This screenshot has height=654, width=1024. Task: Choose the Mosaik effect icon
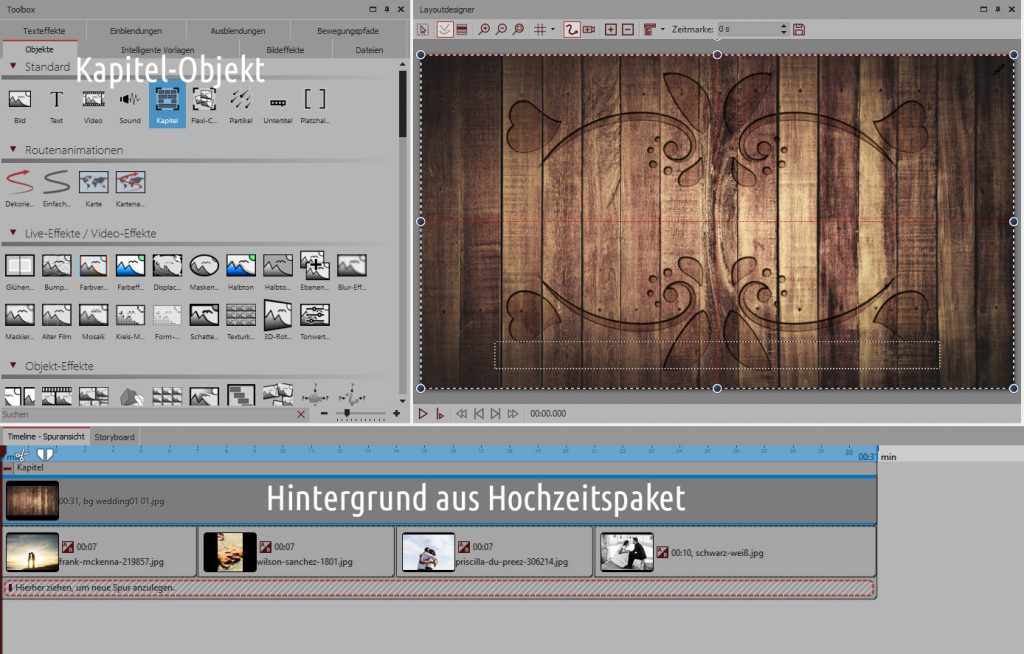93,316
